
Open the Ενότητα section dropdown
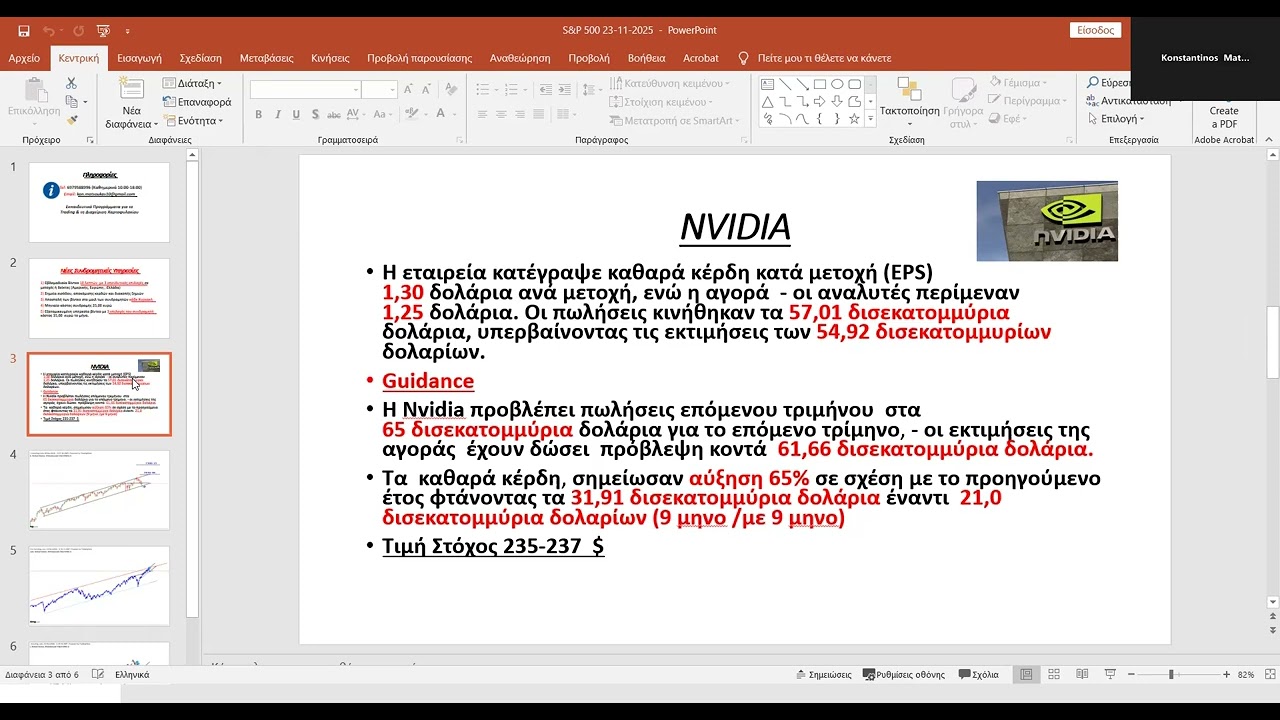[193, 121]
